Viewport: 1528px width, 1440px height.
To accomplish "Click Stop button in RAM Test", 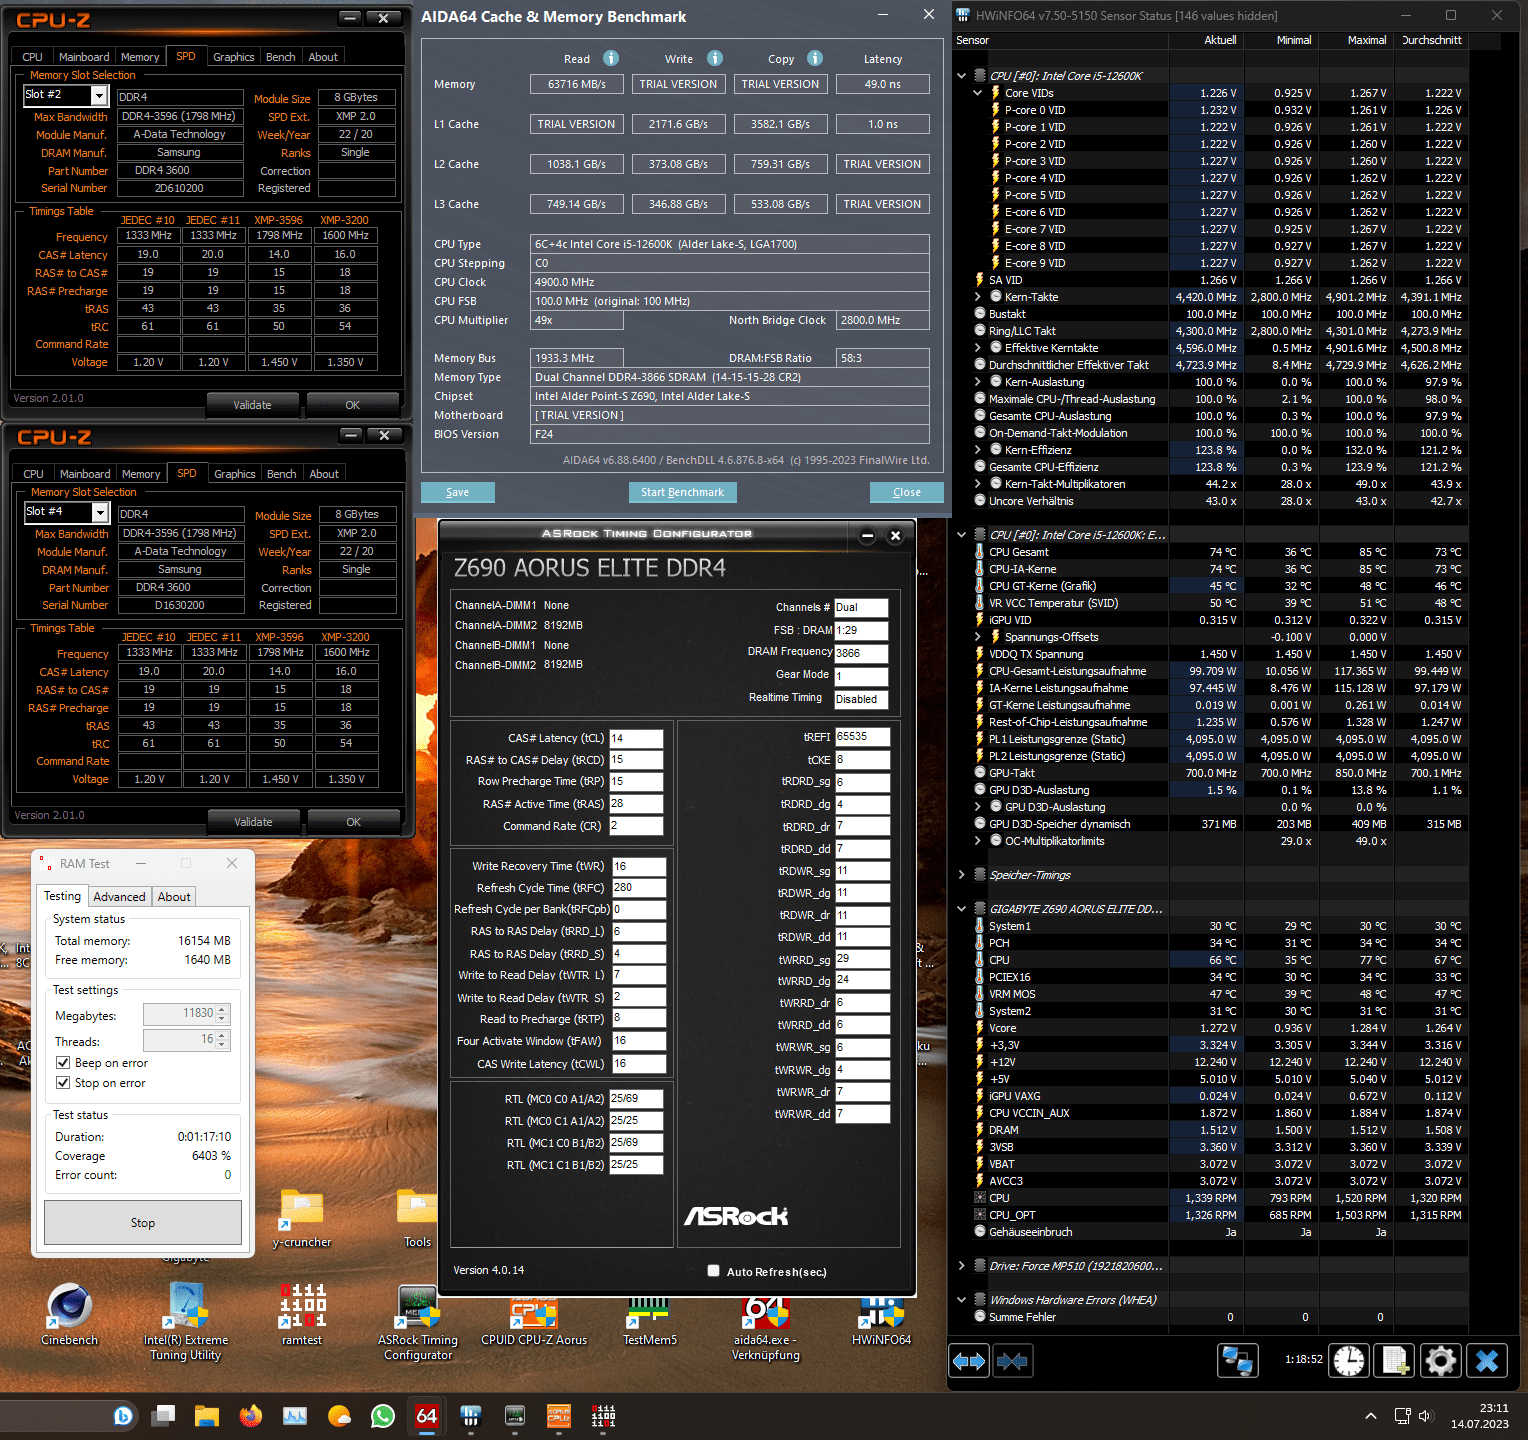I will point(143,1223).
